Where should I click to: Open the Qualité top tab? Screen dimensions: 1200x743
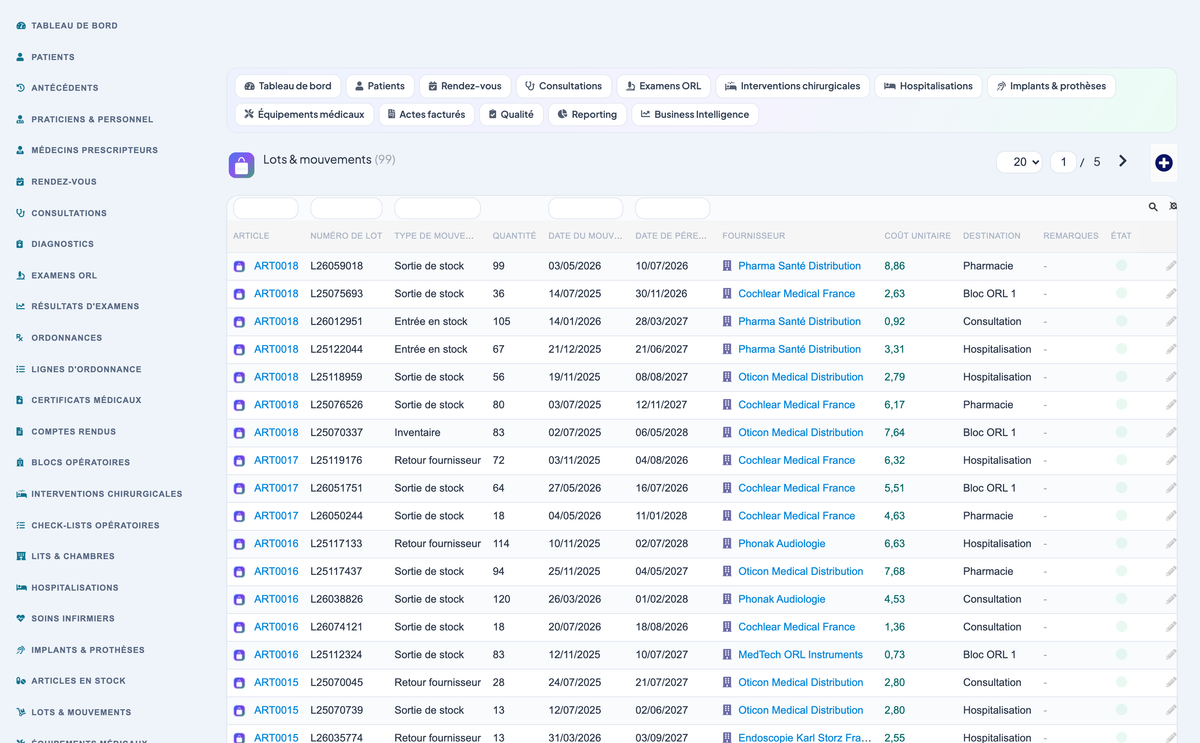click(x=511, y=115)
